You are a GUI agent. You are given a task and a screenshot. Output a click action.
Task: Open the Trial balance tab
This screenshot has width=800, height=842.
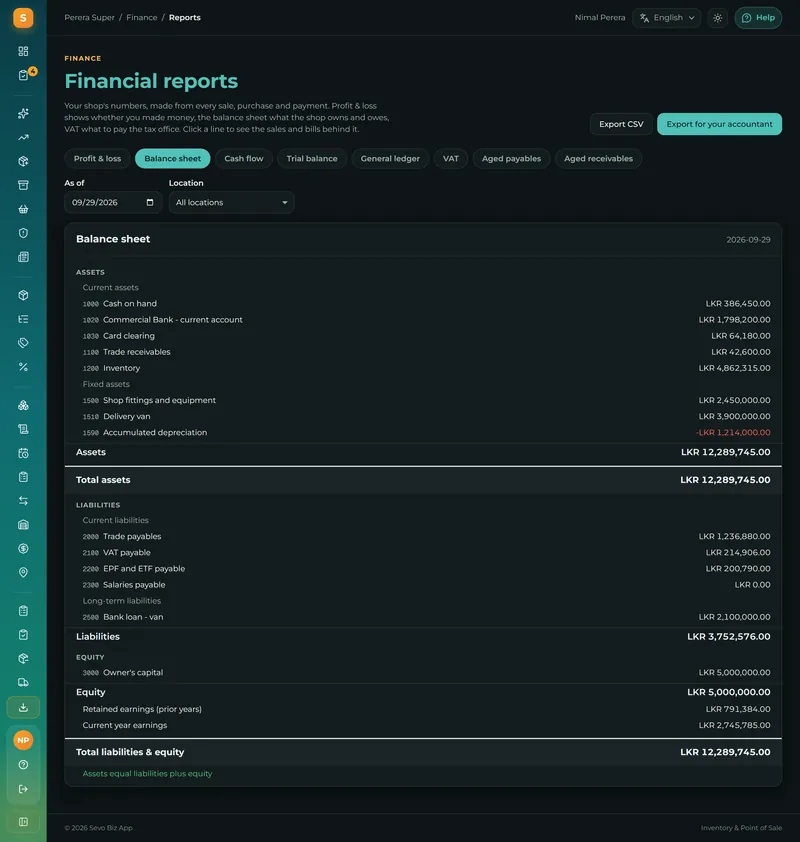(312, 158)
